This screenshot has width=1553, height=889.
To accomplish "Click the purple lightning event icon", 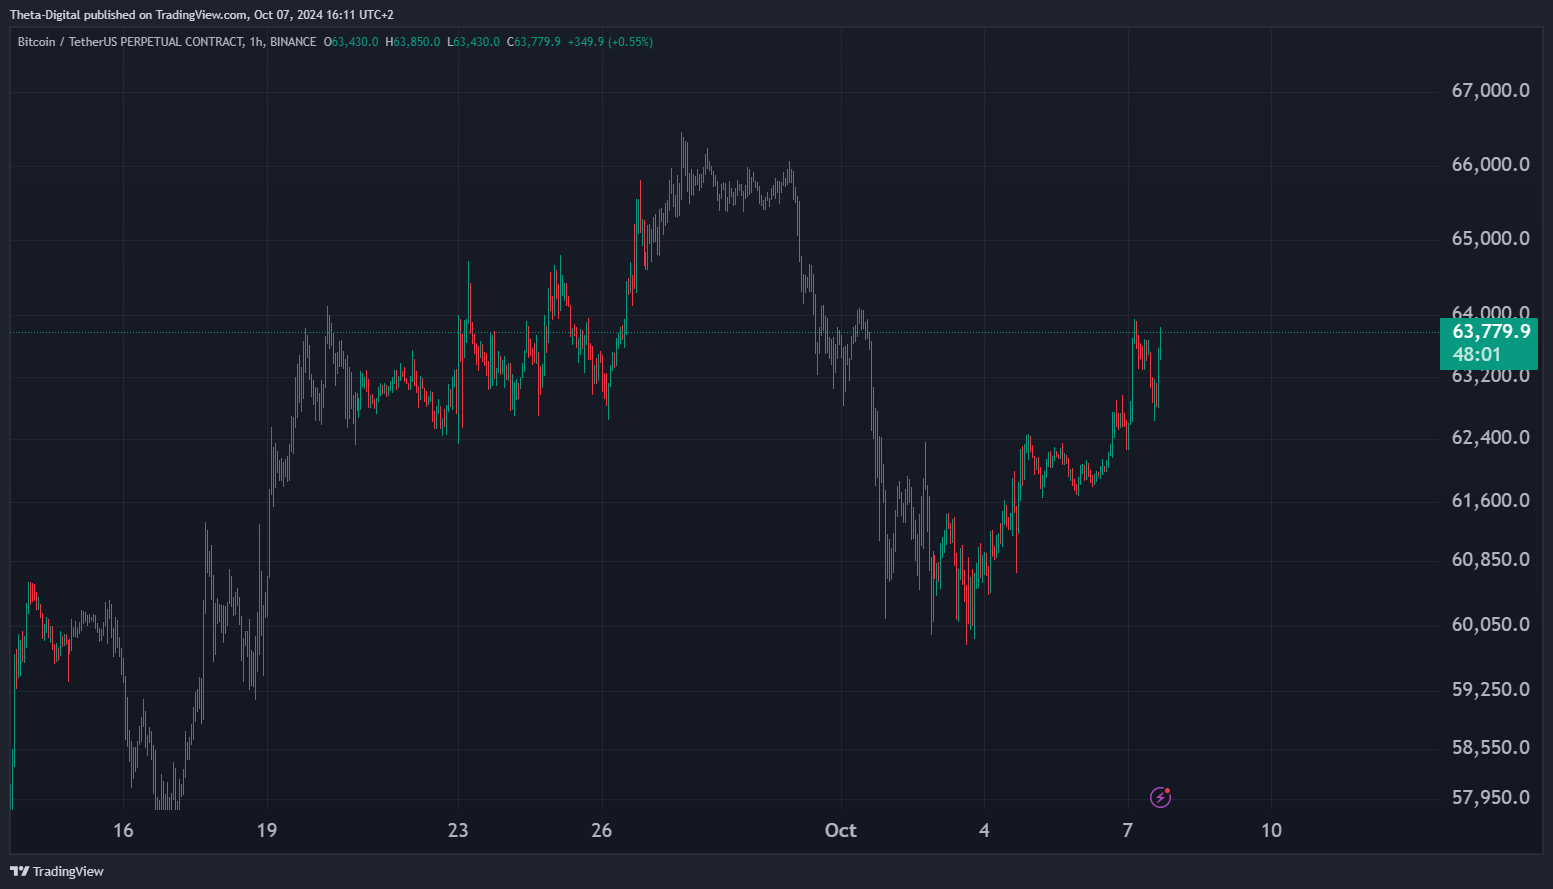I will (1160, 797).
